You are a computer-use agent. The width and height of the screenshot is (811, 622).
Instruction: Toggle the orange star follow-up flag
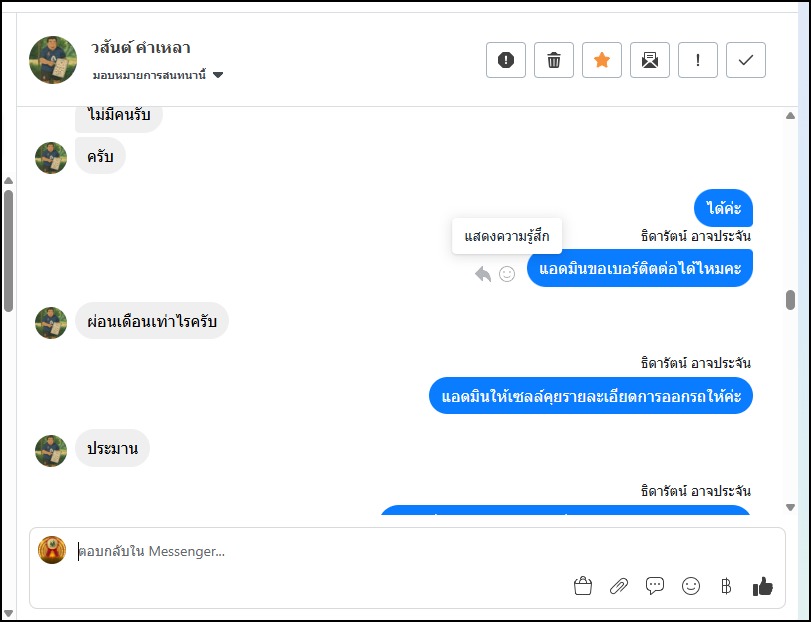point(602,60)
